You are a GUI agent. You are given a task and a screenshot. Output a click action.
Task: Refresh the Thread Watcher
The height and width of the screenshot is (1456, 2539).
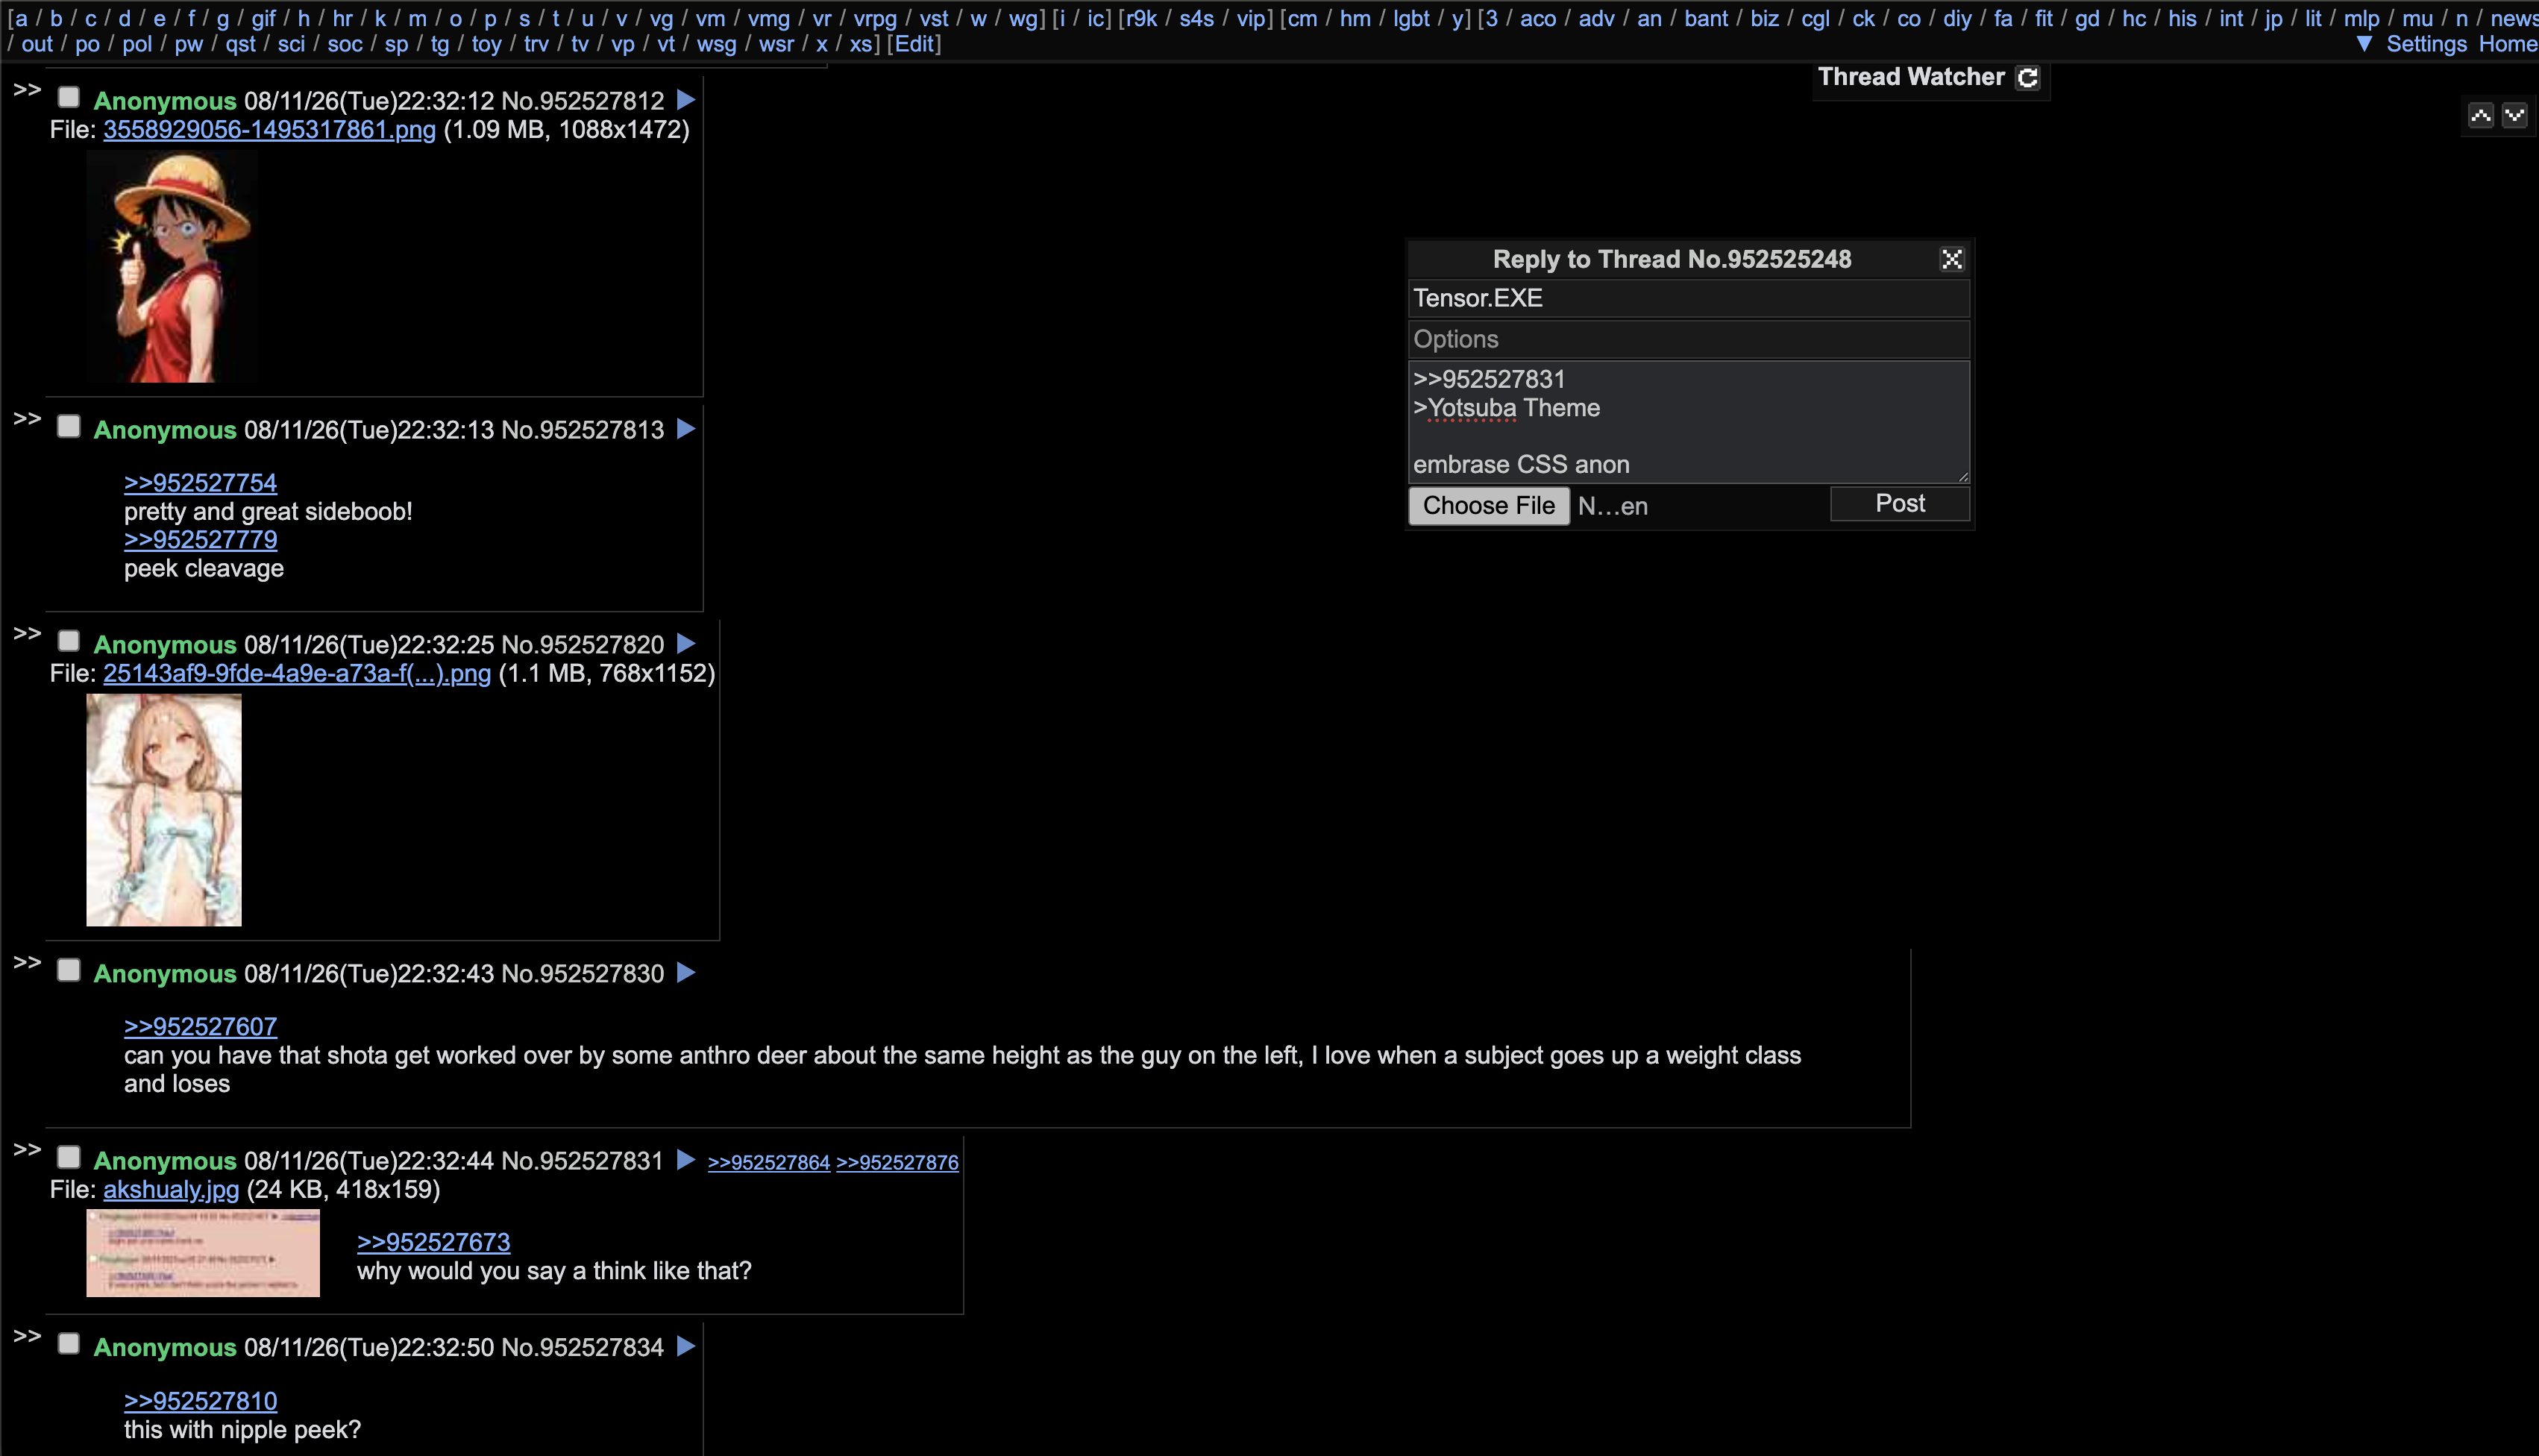coord(2027,78)
